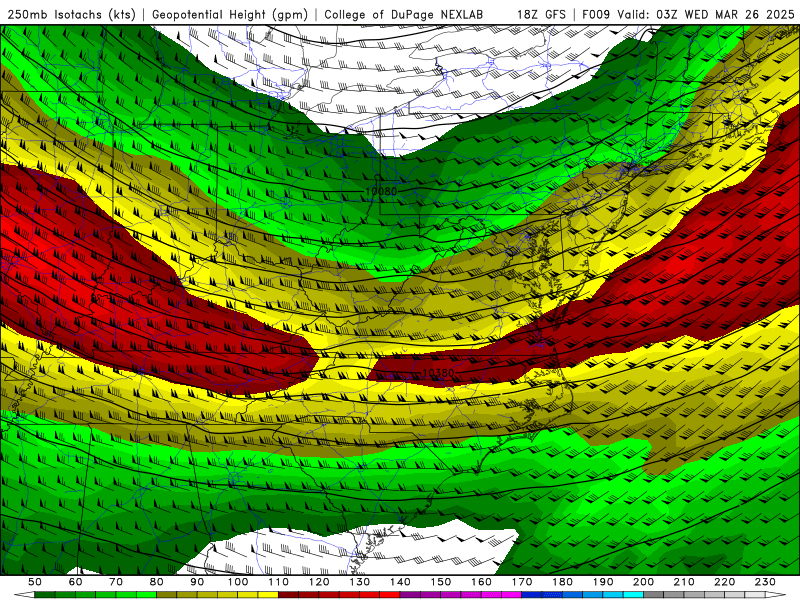Screen dimensions: 800x600
Task: Click the 200 value on the color scale
Action: [643, 582]
